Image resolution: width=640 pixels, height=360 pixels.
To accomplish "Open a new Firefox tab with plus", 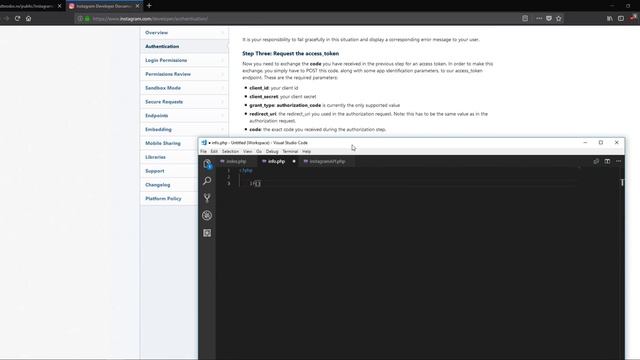I will coord(149,6).
